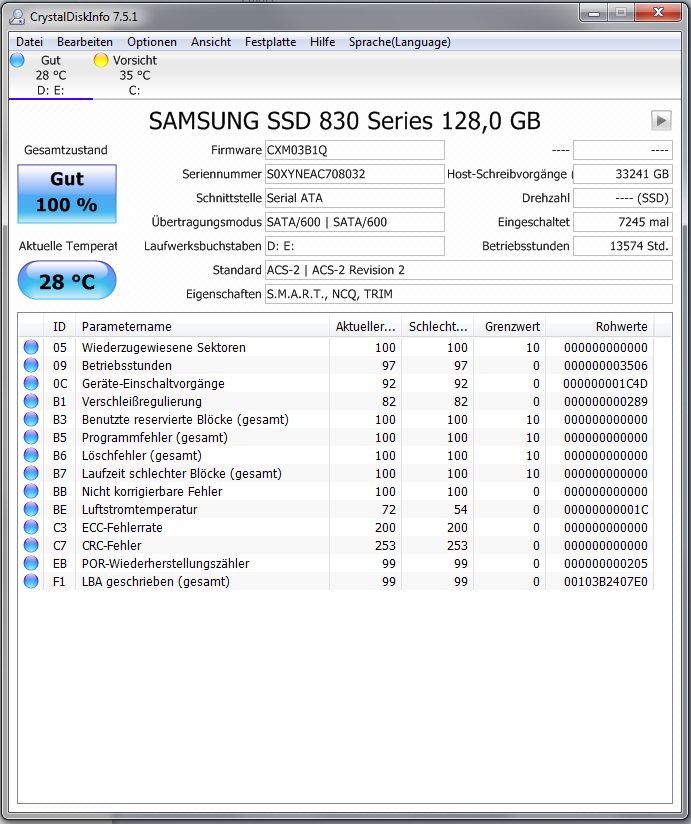The height and width of the screenshot is (824, 691).
Task: Open the Datei menu
Action: 29,42
